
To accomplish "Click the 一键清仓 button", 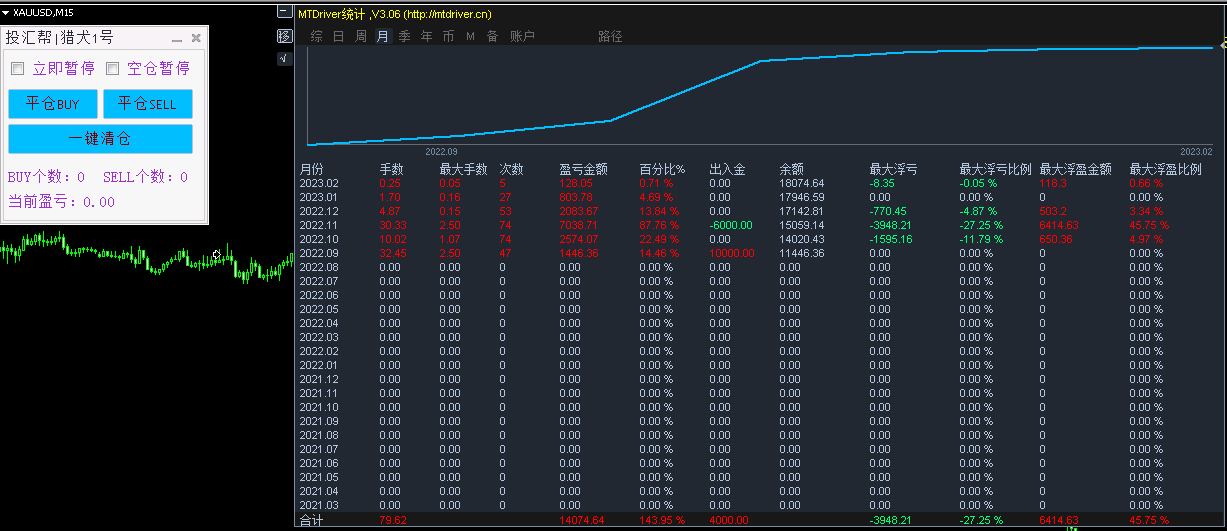I will pos(100,138).
